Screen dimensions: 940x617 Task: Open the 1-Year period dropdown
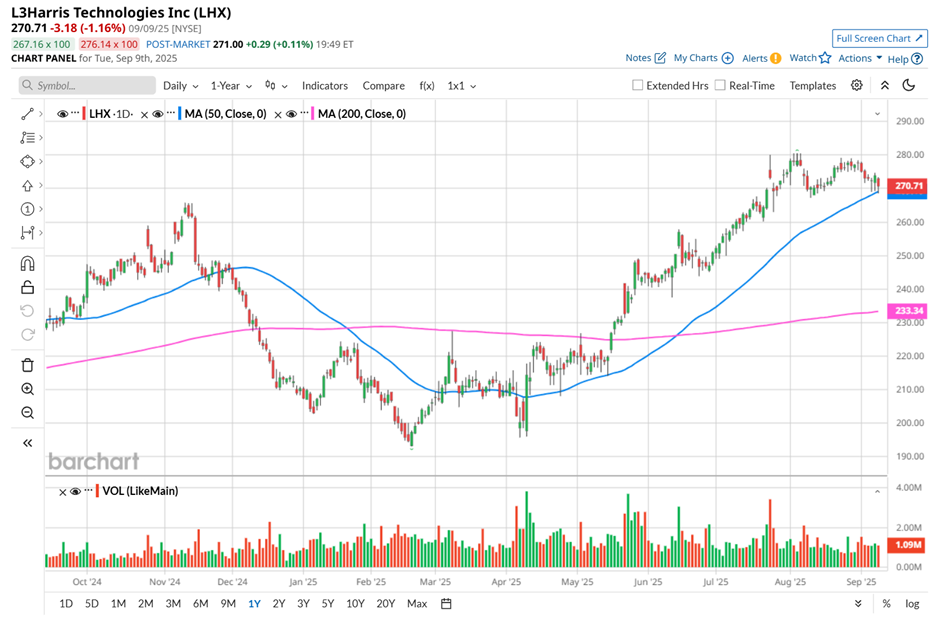231,86
